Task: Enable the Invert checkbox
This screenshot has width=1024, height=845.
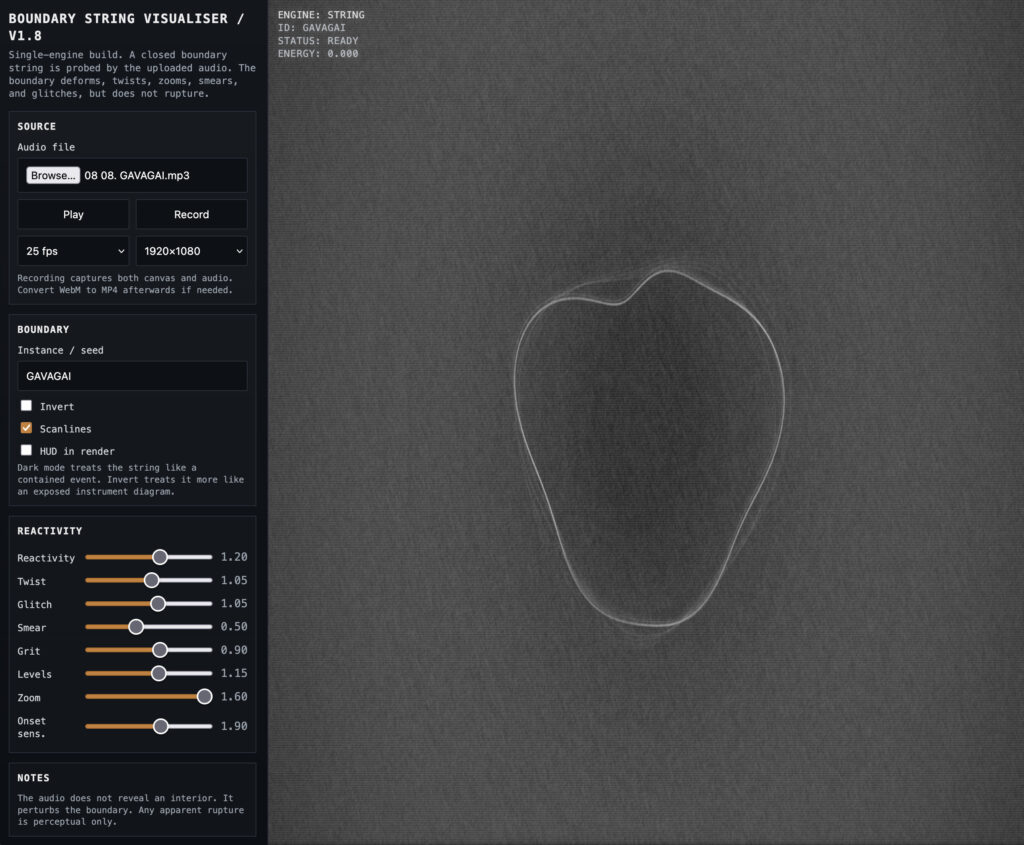Action: [26, 406]
